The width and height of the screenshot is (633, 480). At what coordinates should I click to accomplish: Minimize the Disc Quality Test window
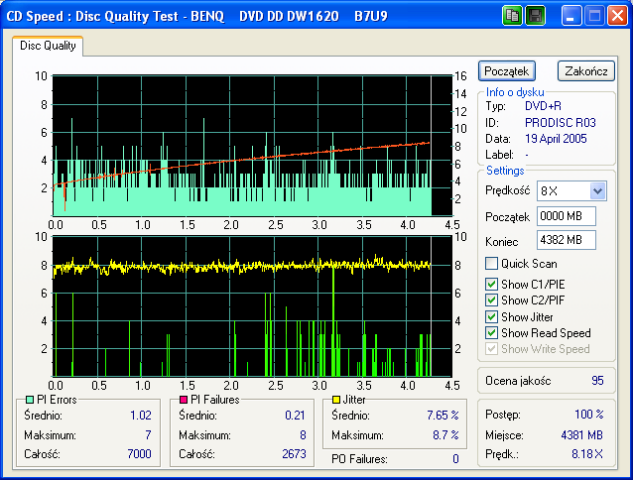(x=571, y=16)
